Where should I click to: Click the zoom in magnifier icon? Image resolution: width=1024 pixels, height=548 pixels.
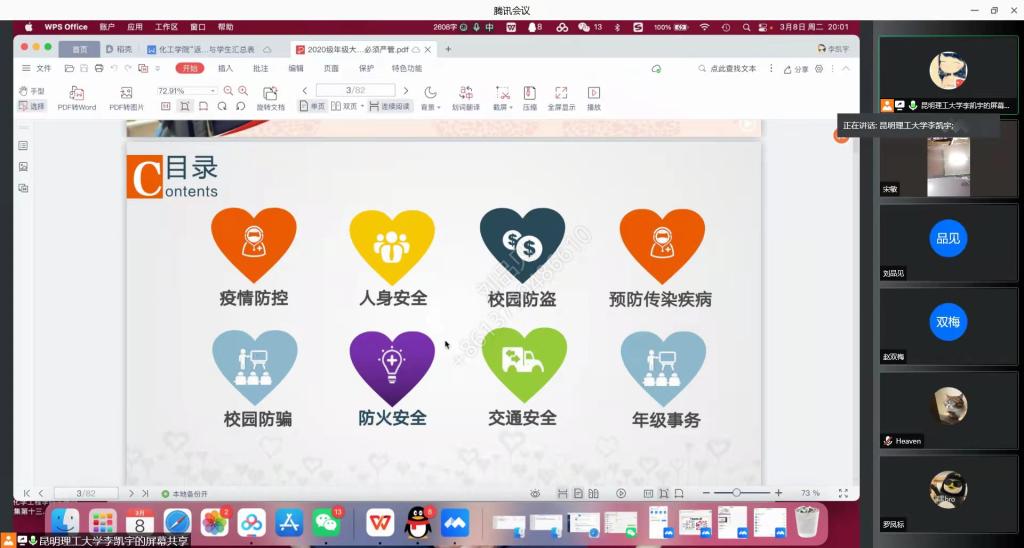point(243,90)
